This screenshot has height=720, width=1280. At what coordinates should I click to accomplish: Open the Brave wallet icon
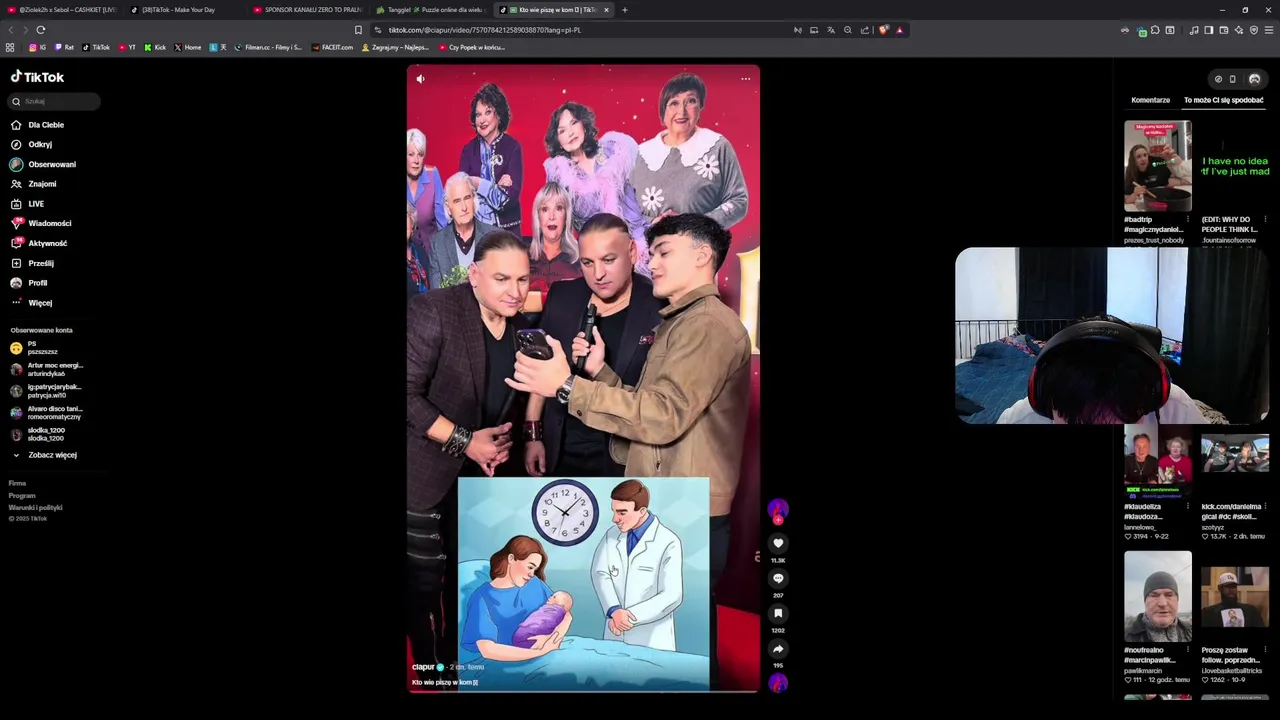tap(1223, 30)
